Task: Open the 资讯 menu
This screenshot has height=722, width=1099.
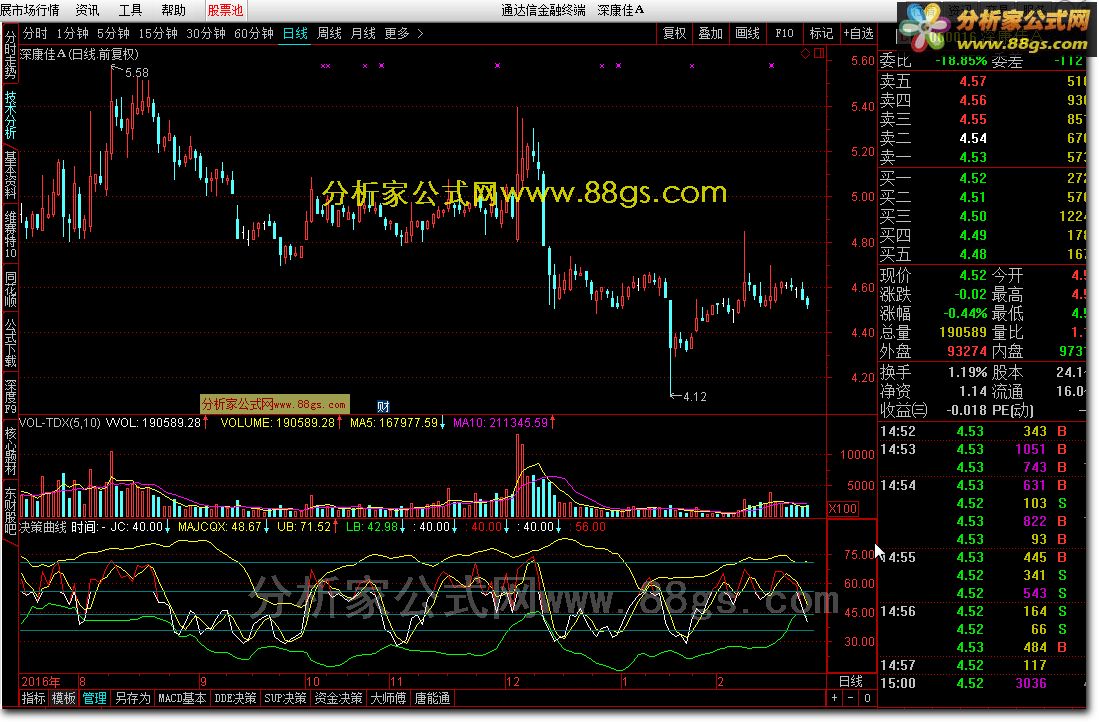Action: [x=88, y=10]
